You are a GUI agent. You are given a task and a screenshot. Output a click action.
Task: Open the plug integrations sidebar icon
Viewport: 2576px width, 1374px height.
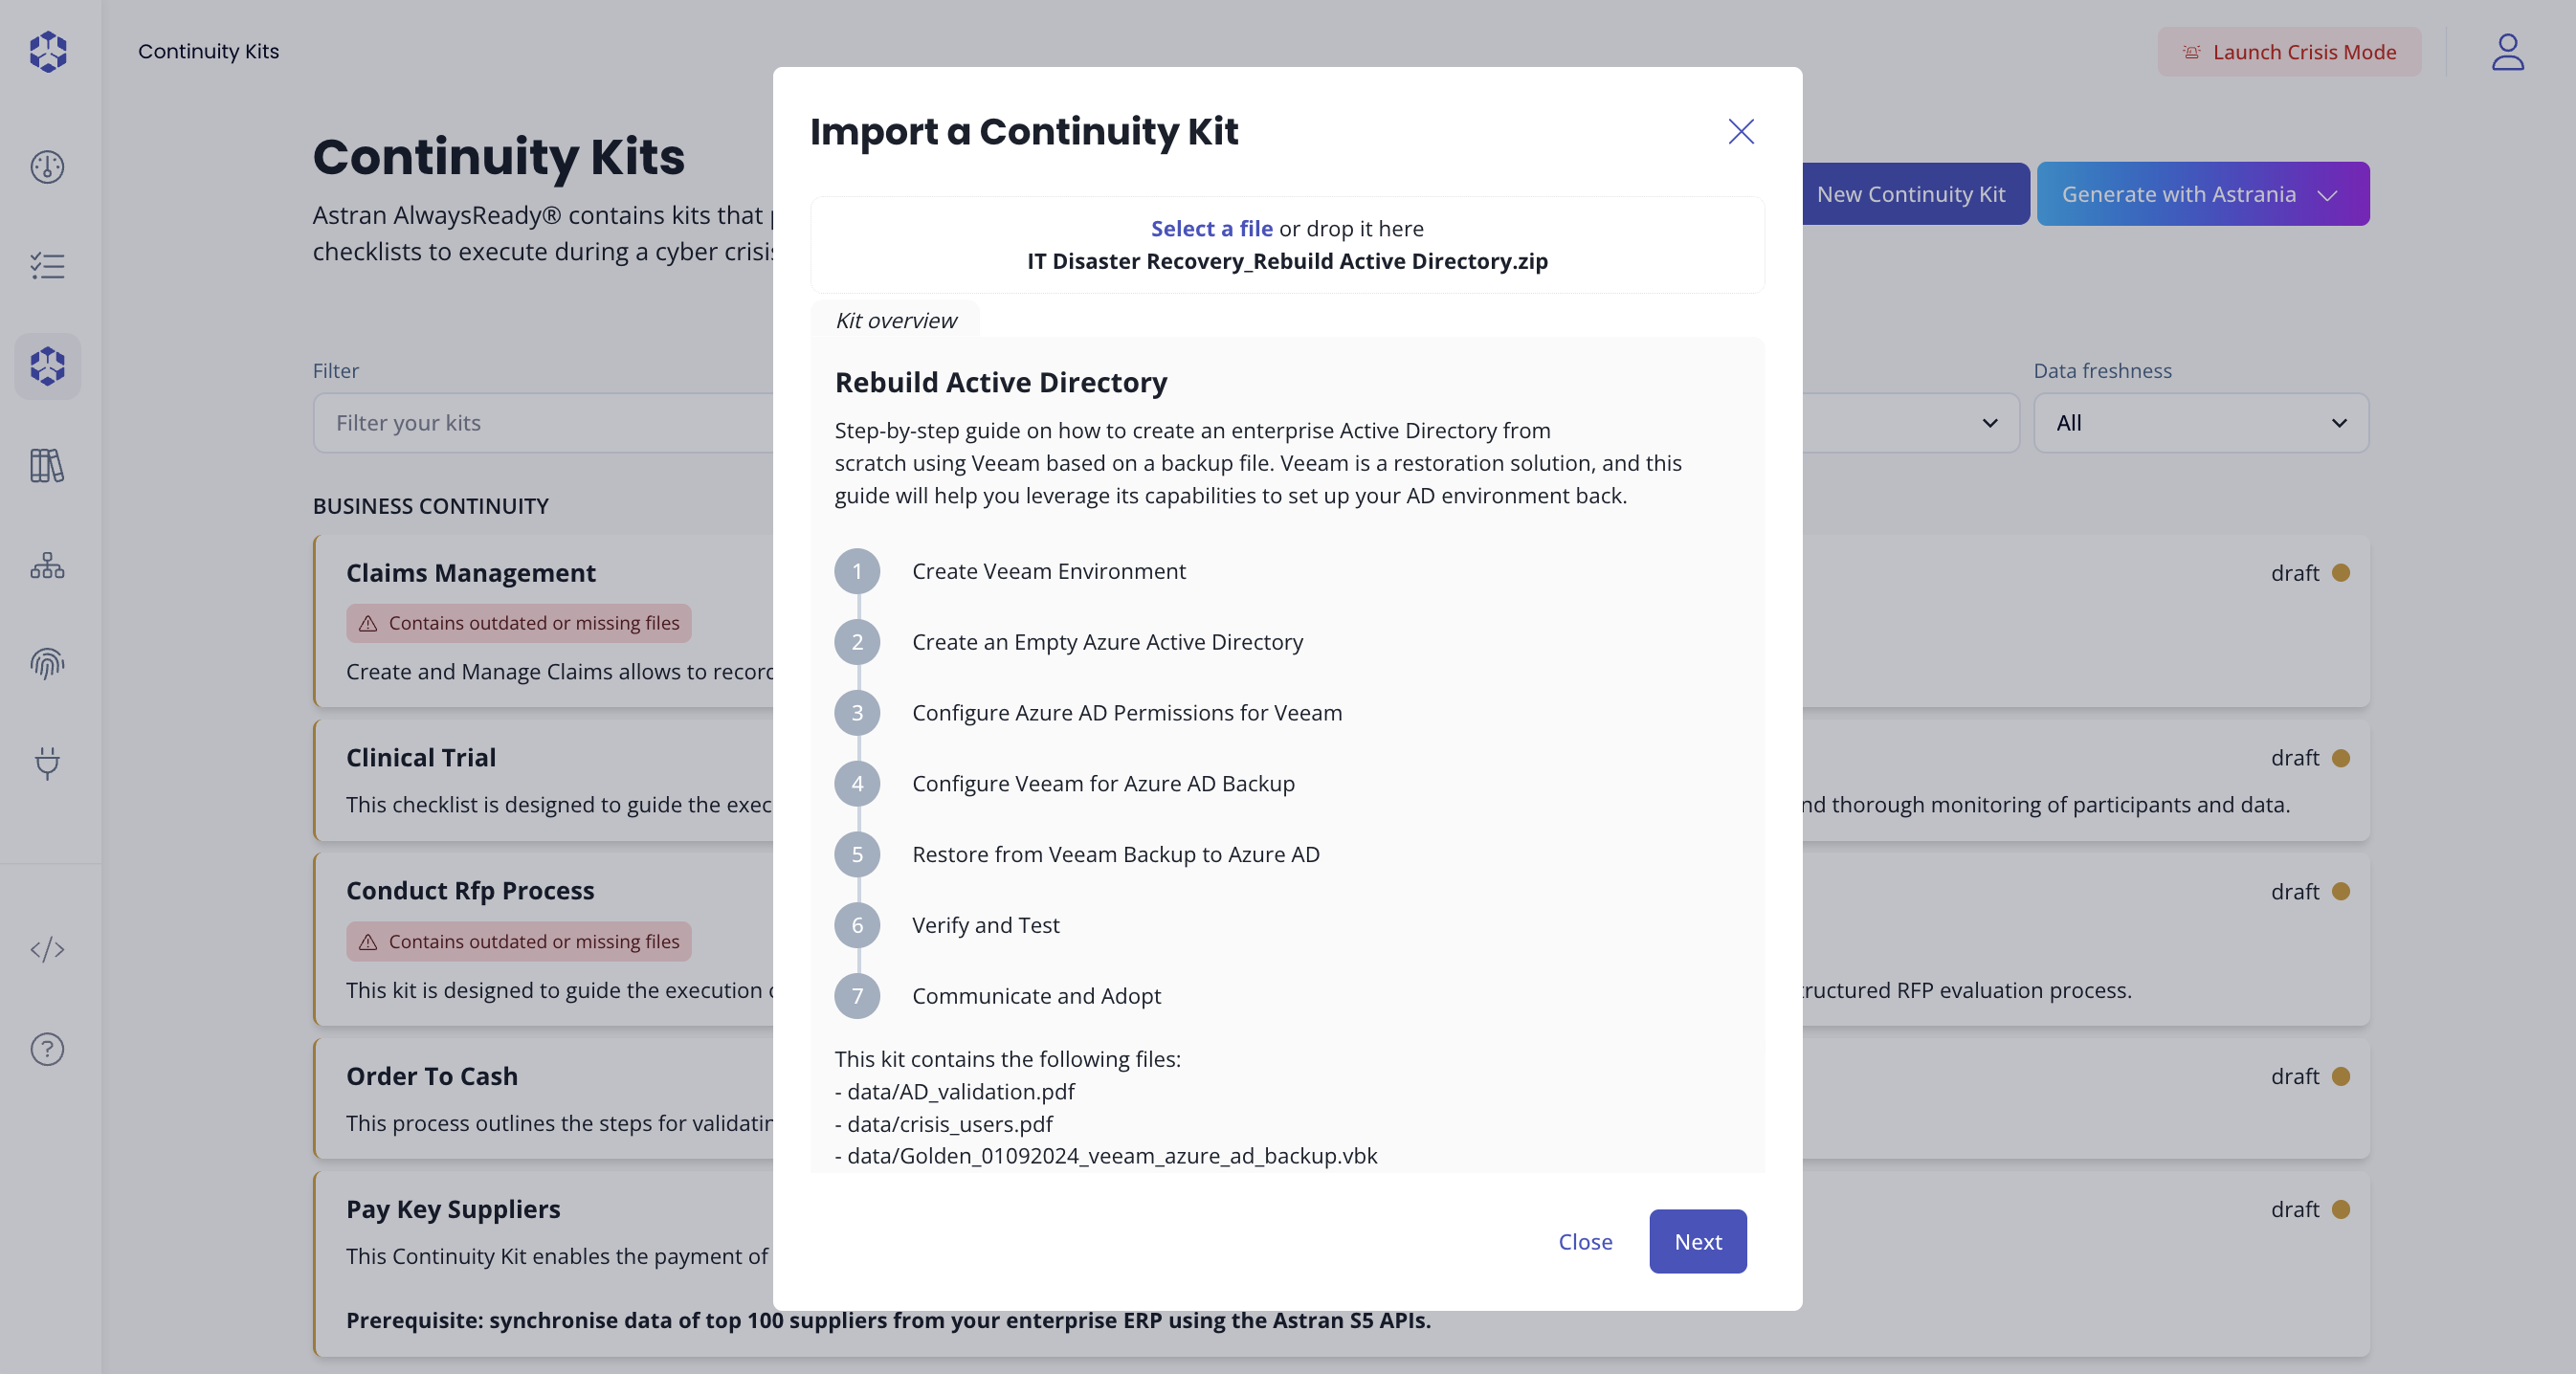(x=47, y=763)
